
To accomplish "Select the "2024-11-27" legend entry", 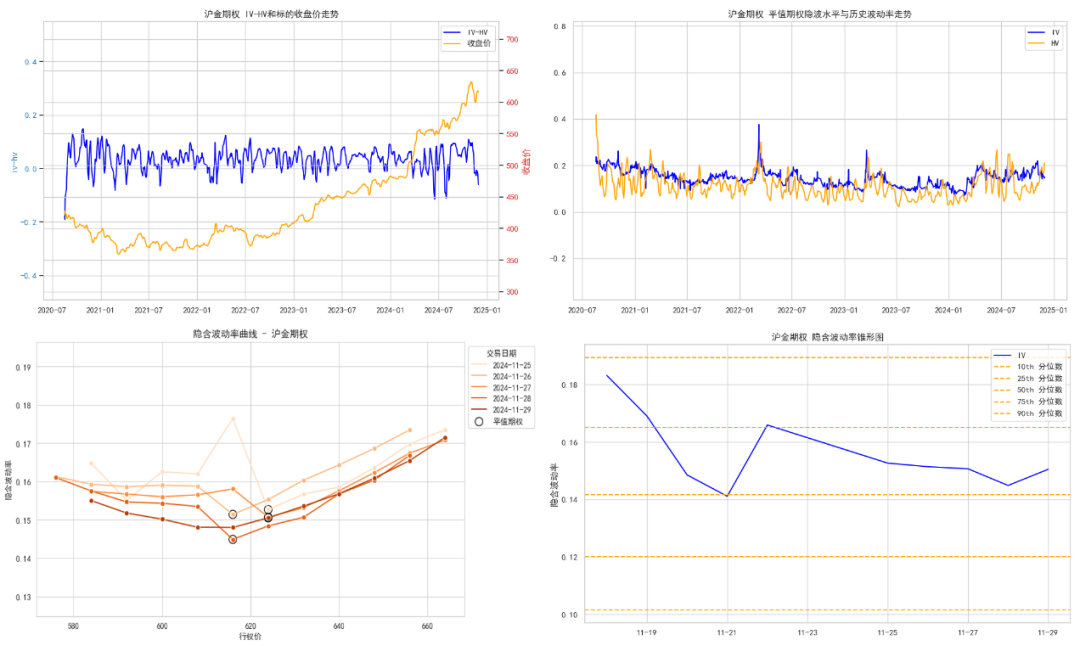I will point(501,388).
